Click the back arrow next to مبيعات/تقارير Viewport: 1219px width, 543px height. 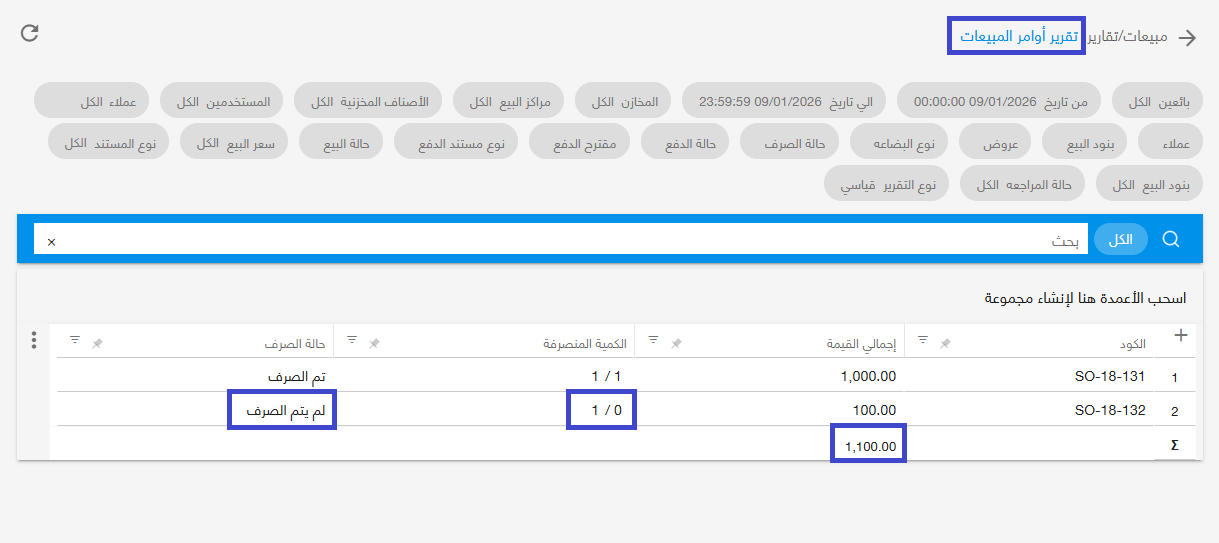[x=1187, y=38]
